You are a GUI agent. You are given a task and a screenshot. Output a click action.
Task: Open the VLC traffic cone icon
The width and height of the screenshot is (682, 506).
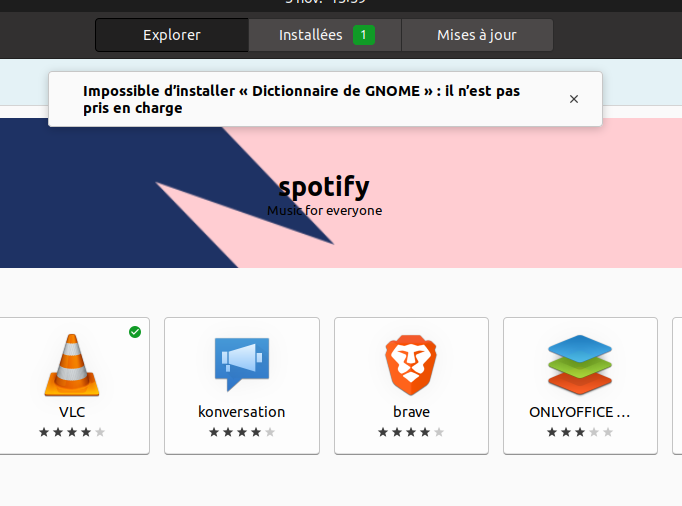[x=72, y=365]
